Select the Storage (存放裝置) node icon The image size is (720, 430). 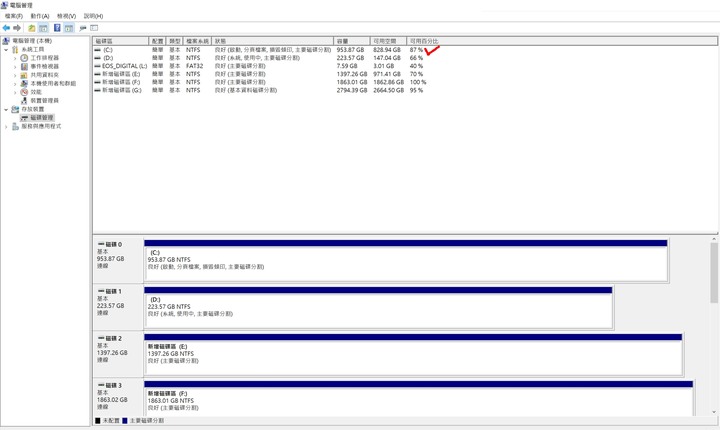(x=15, y=109)
